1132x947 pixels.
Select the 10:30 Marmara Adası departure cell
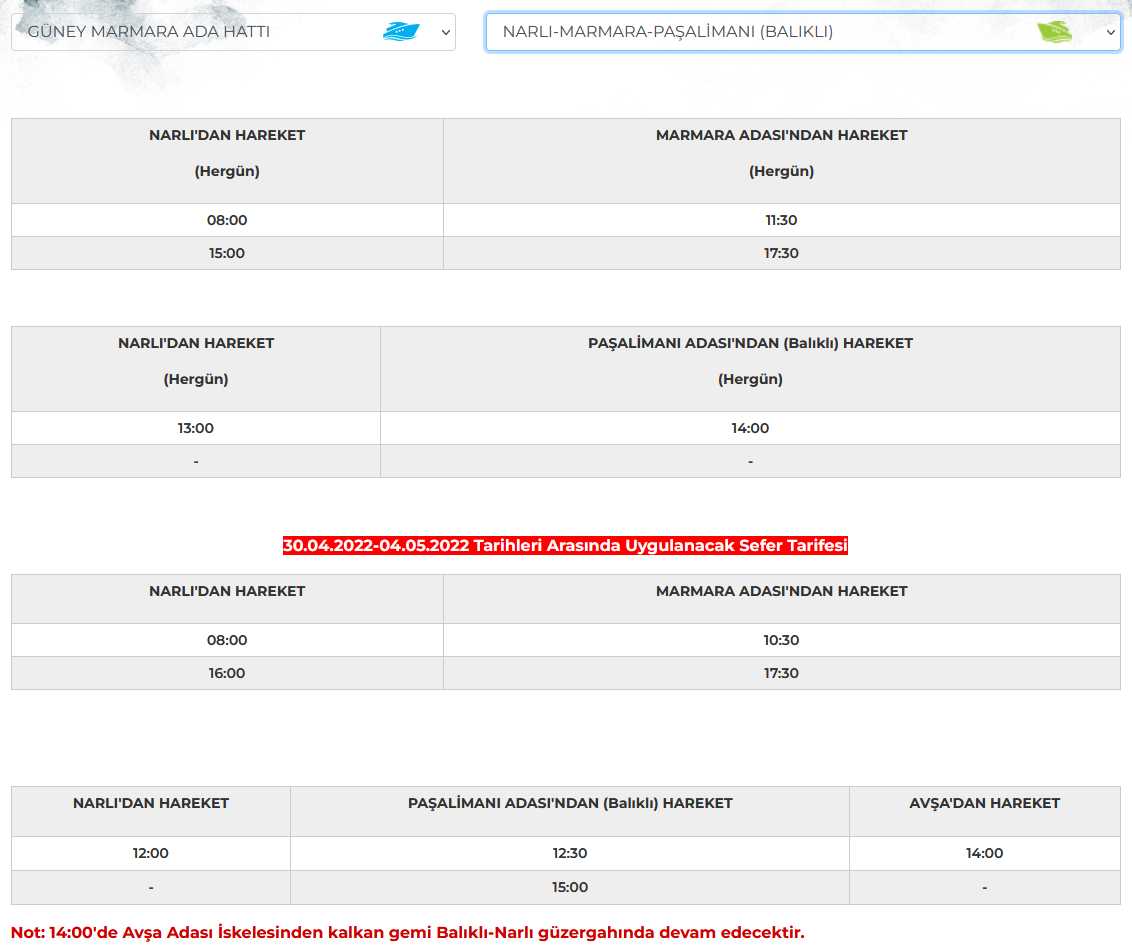tap(781, 640)
